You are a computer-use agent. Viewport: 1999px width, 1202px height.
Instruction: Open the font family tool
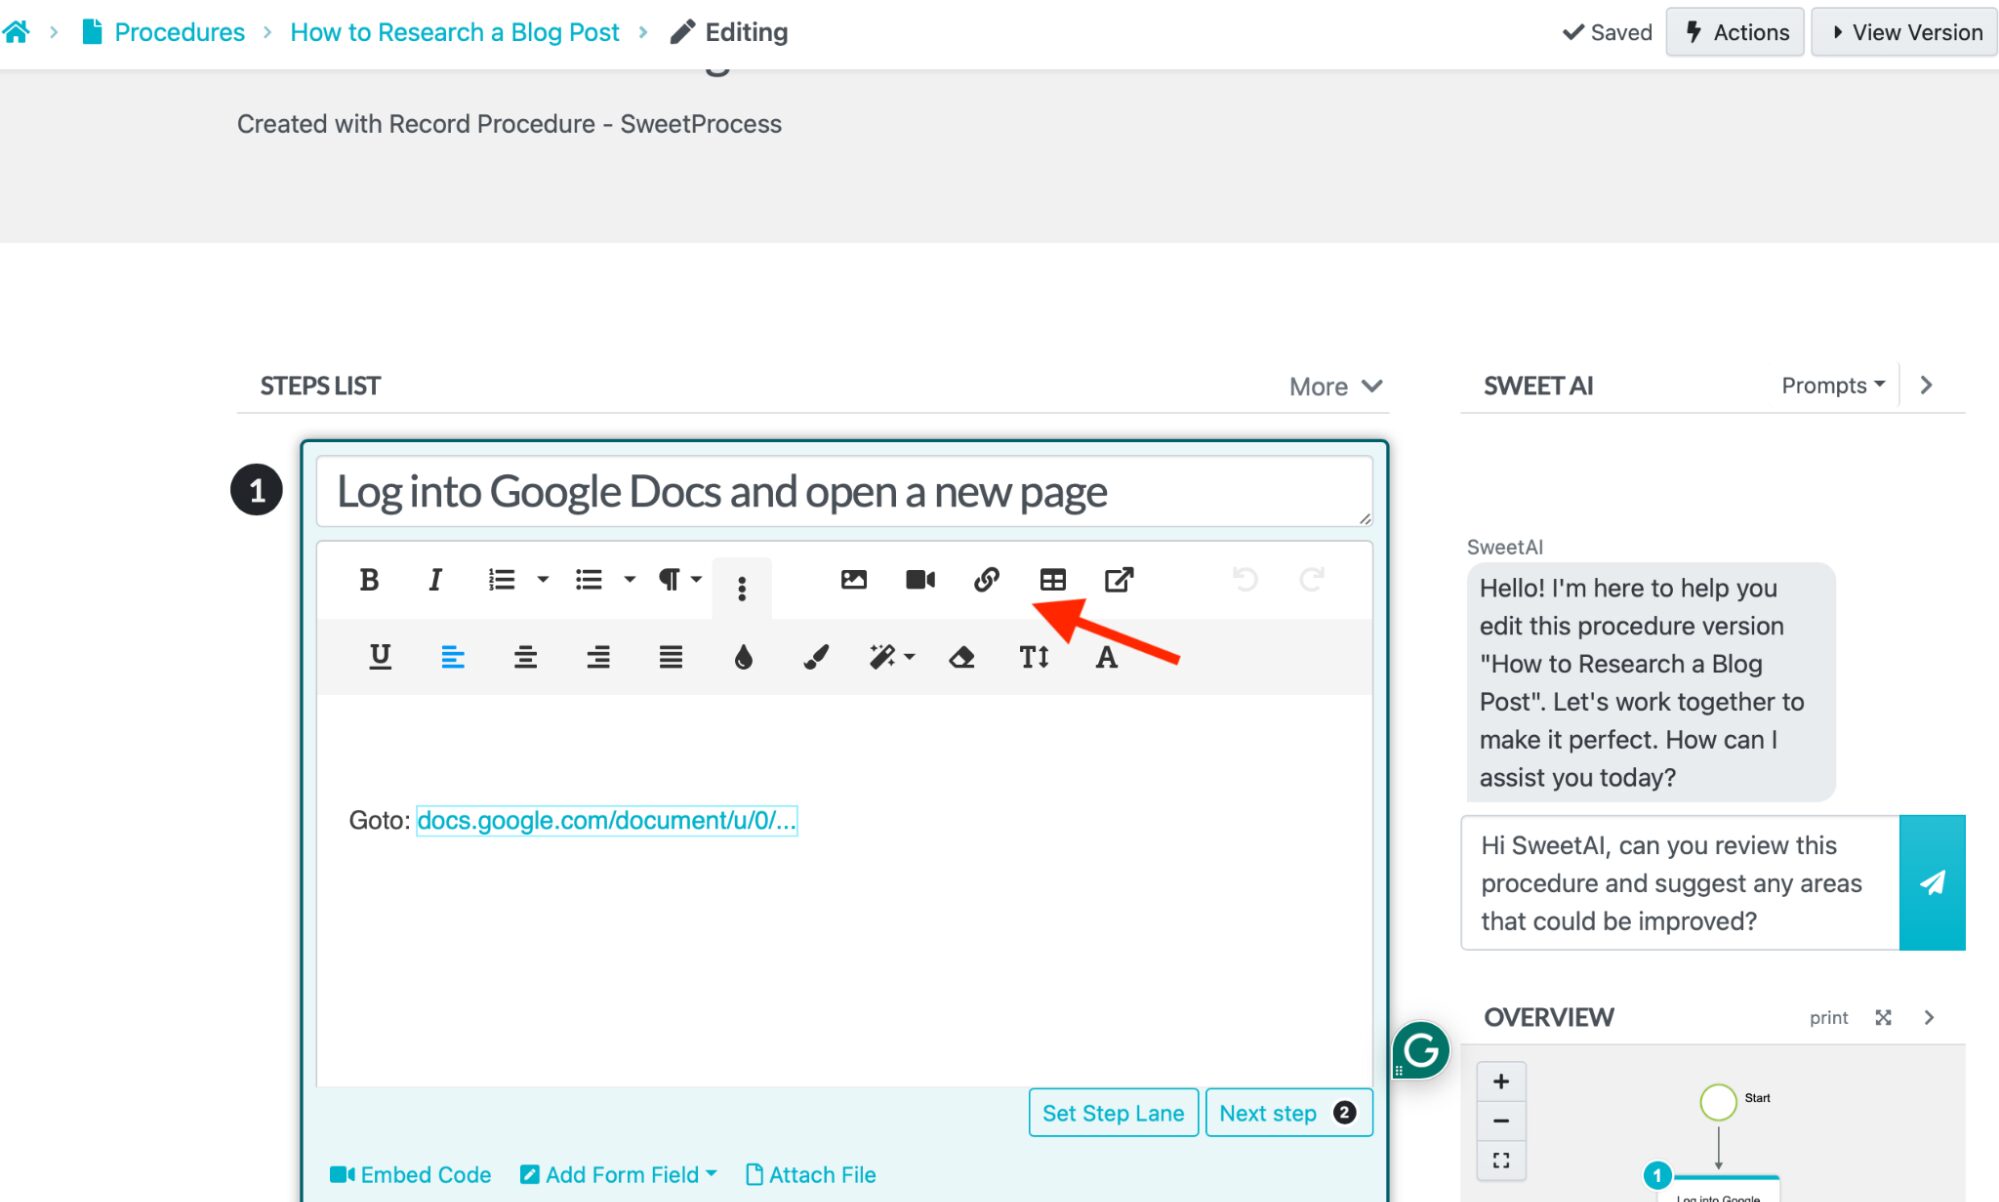tap(1106, 657)
